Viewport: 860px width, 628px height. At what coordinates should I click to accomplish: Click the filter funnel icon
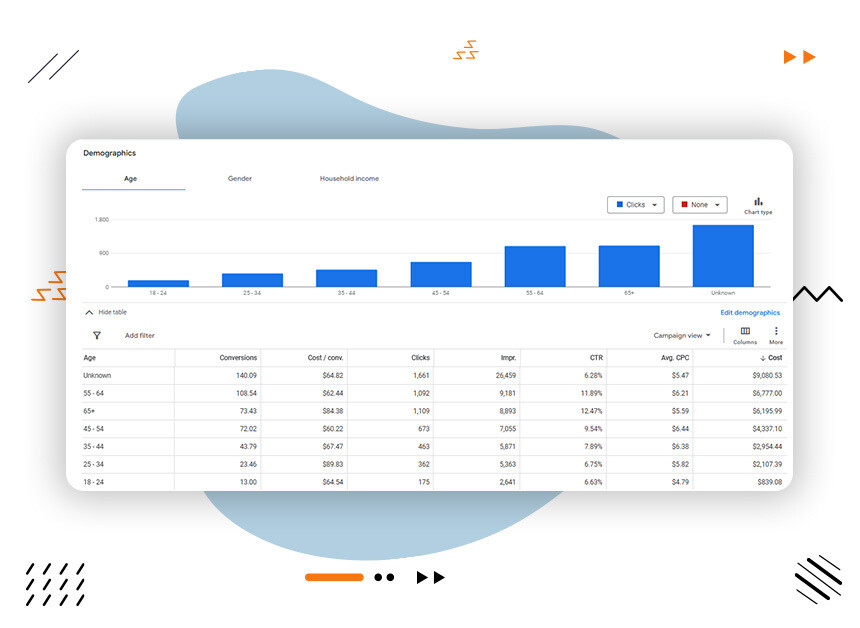click(97, 336)
